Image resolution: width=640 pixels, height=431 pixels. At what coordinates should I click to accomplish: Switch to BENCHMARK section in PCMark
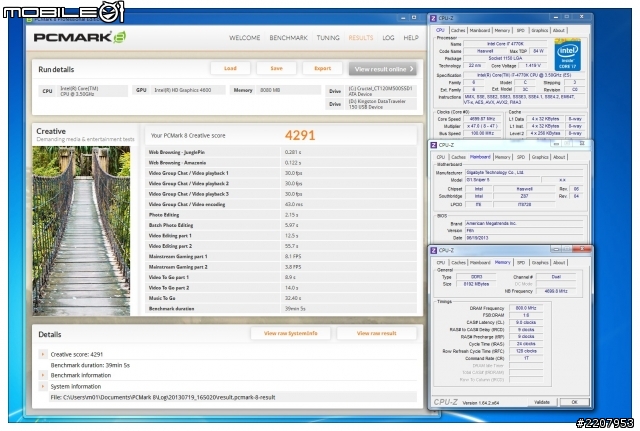tap(288, 38)
